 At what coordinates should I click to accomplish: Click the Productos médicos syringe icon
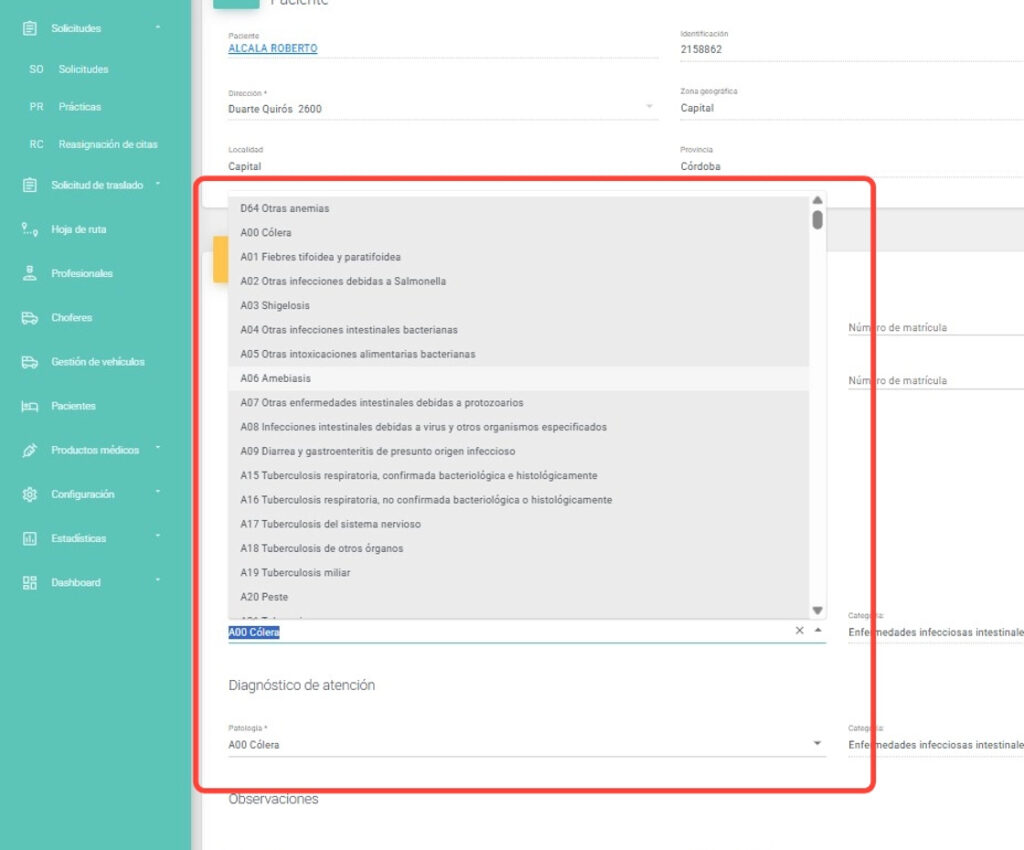pyautogui.click(x=30, y=450)
